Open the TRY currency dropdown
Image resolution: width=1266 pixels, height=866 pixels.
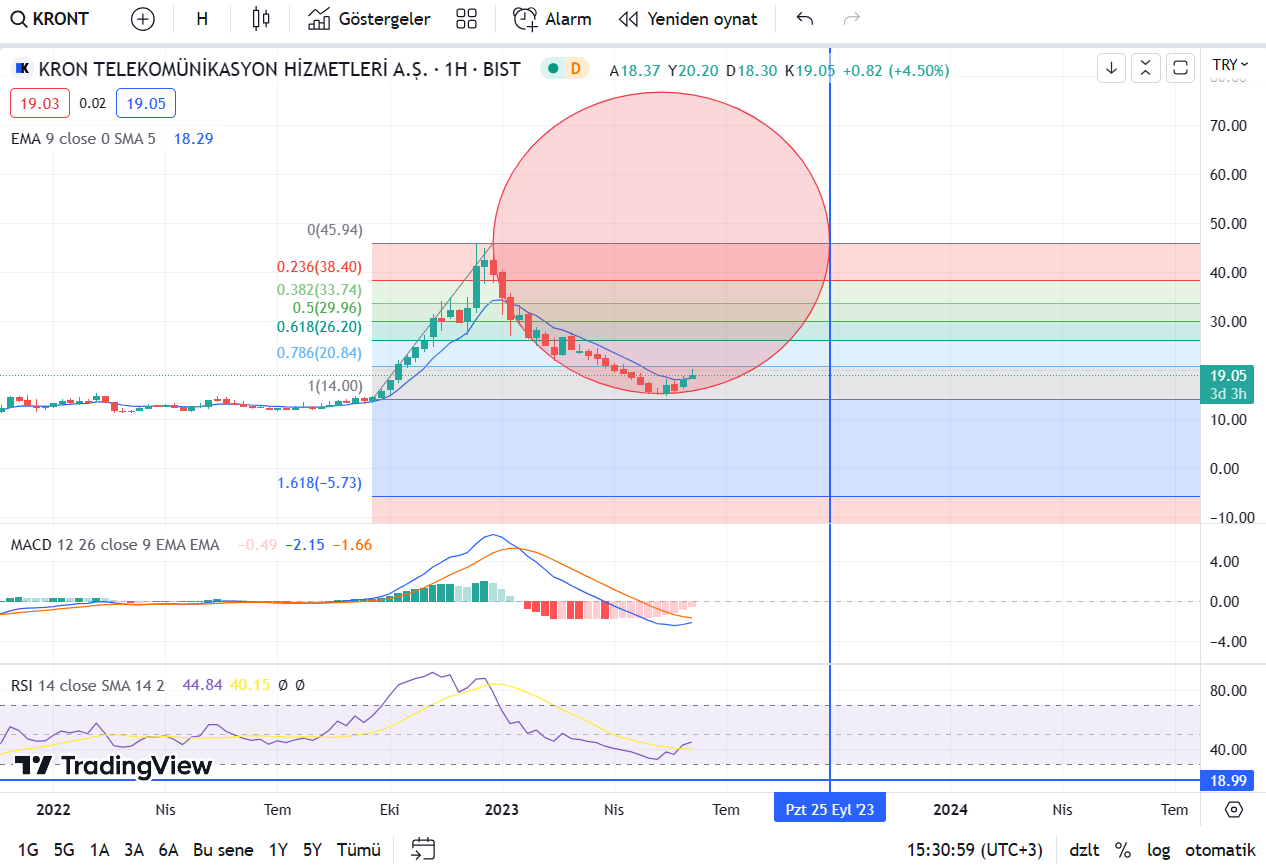(x=1231, y=65)
